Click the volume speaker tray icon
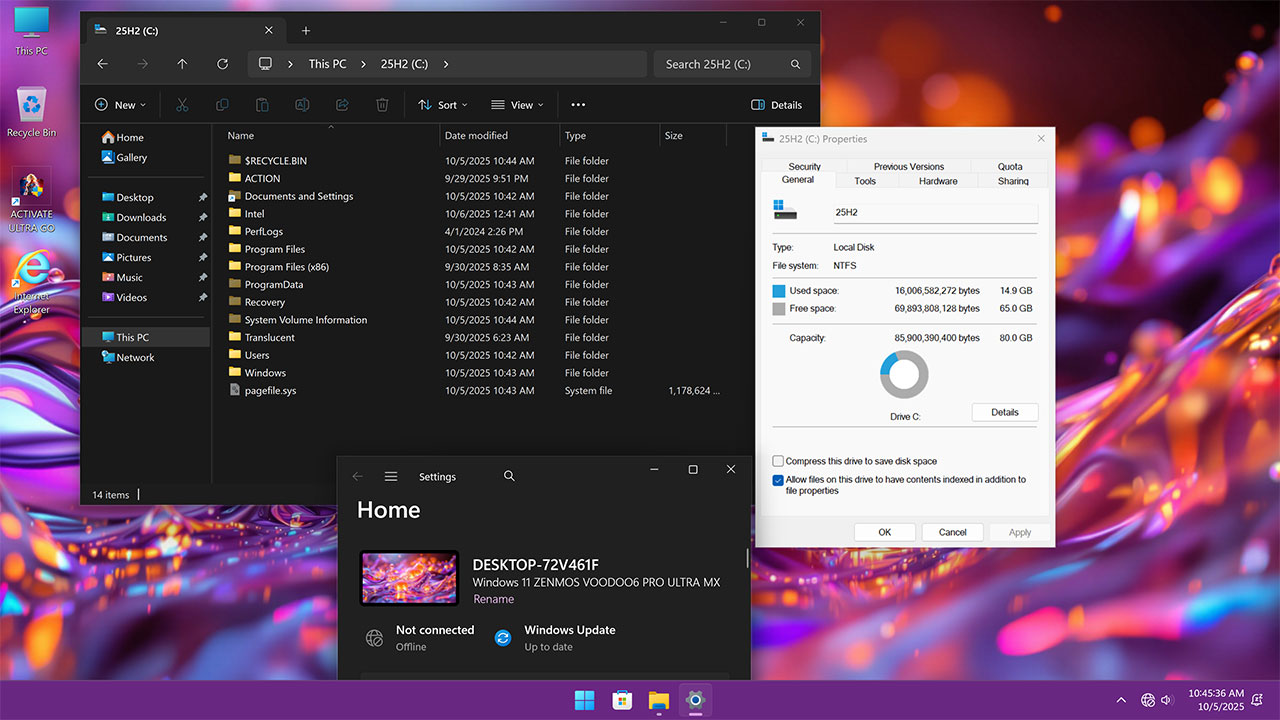This screenshot has height=720, width=1280. pos(1167,700)
